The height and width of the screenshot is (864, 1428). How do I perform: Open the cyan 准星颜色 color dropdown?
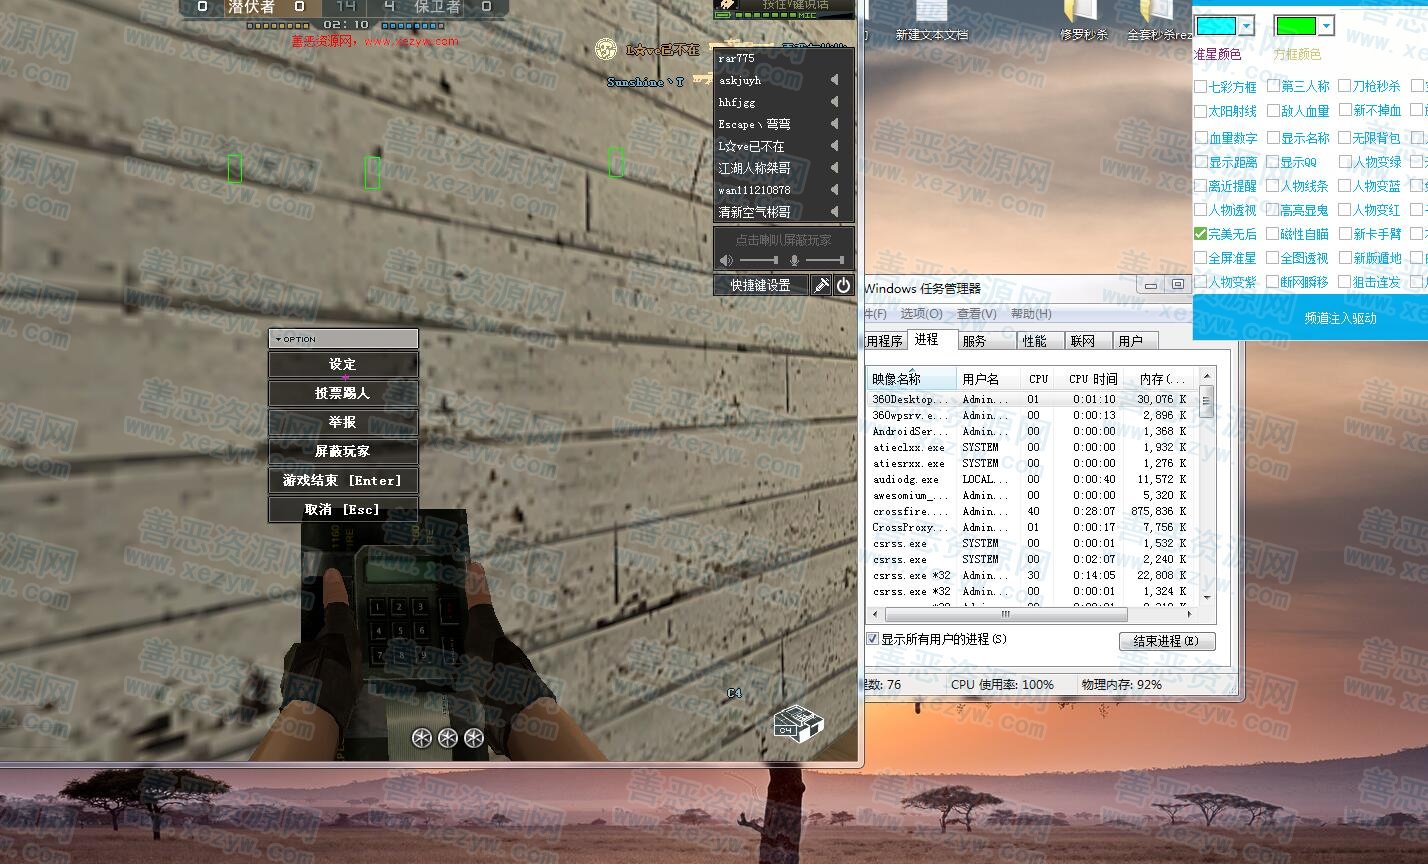1246,26
